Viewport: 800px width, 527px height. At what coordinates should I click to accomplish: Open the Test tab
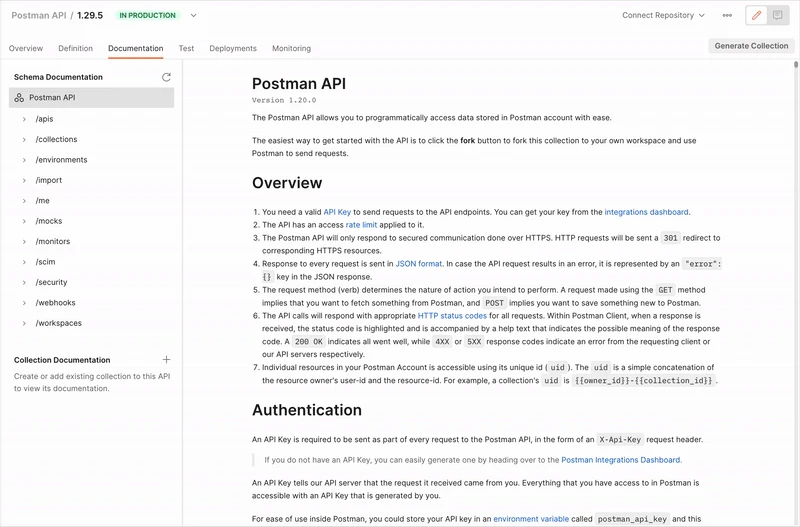click(186, 48)
